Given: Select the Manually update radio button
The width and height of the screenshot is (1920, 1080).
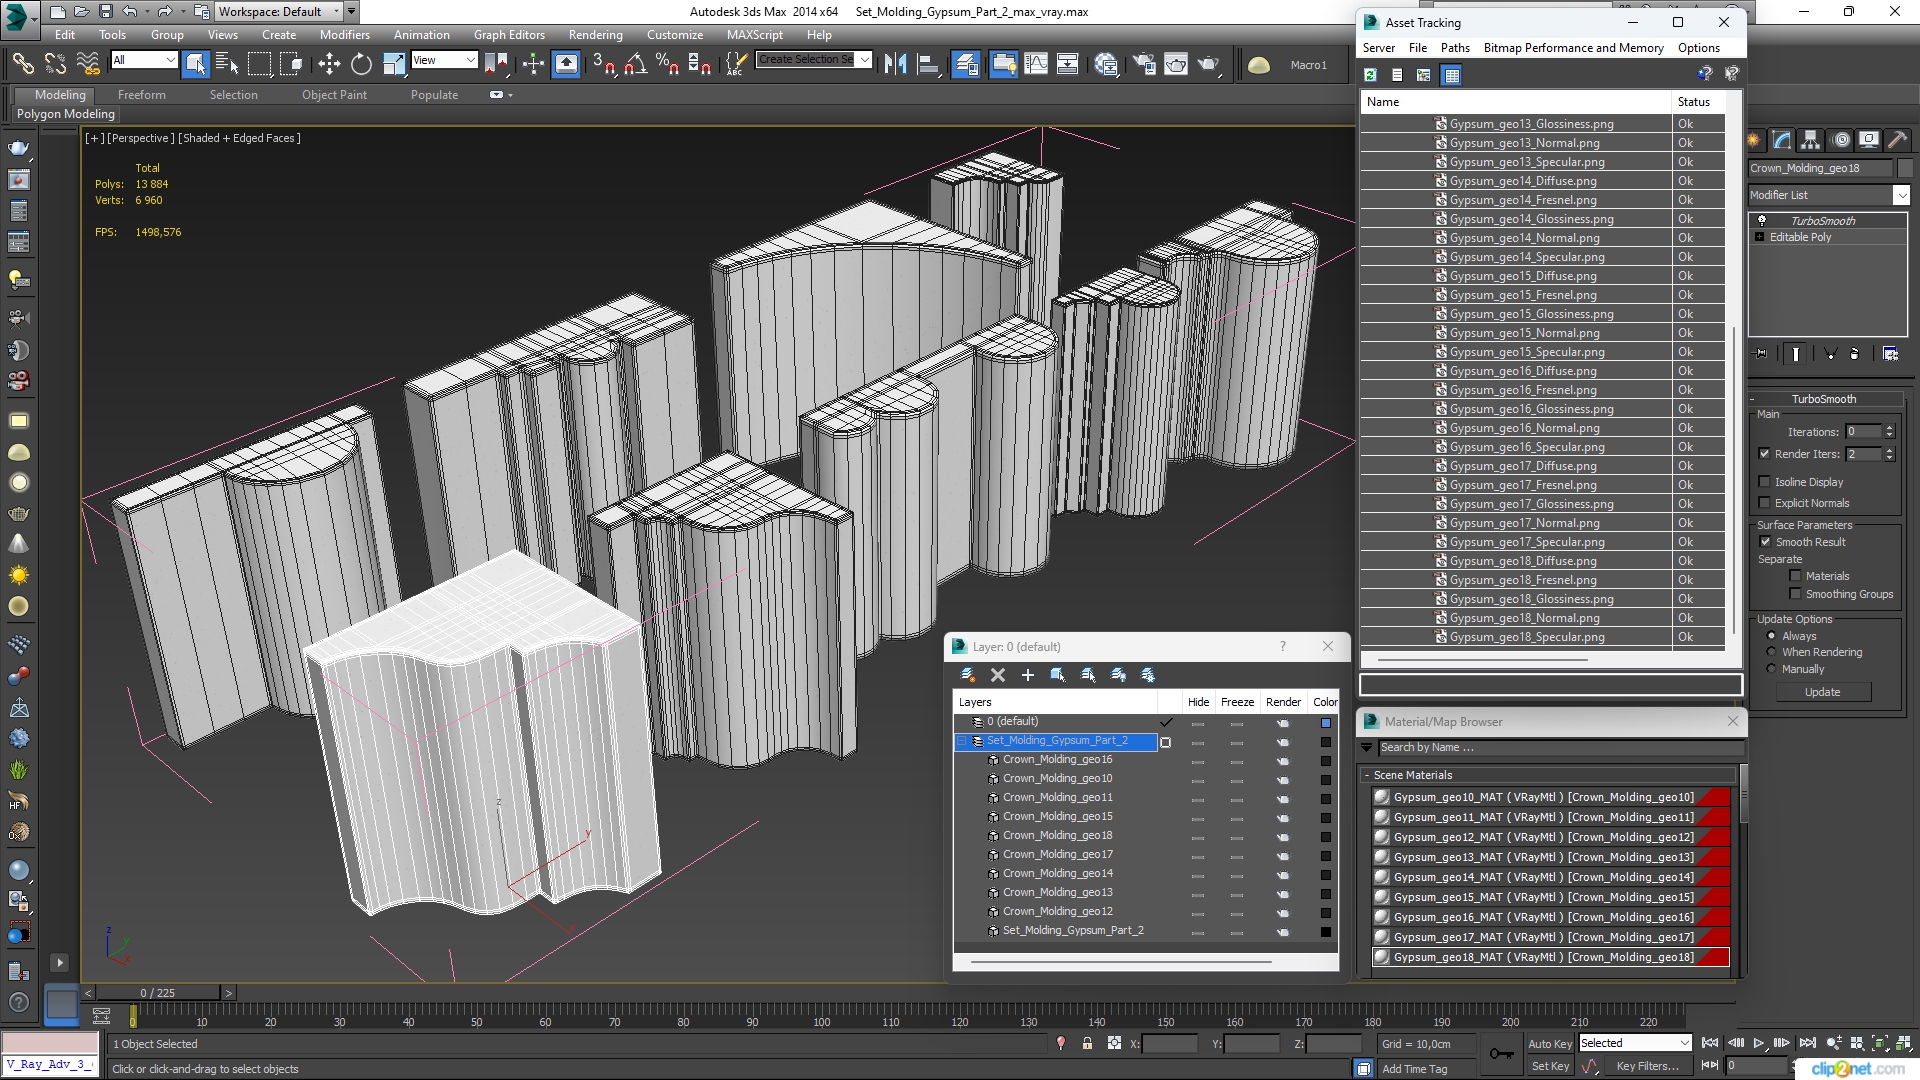Looking at the screenshot, I should click(1771, 669).
